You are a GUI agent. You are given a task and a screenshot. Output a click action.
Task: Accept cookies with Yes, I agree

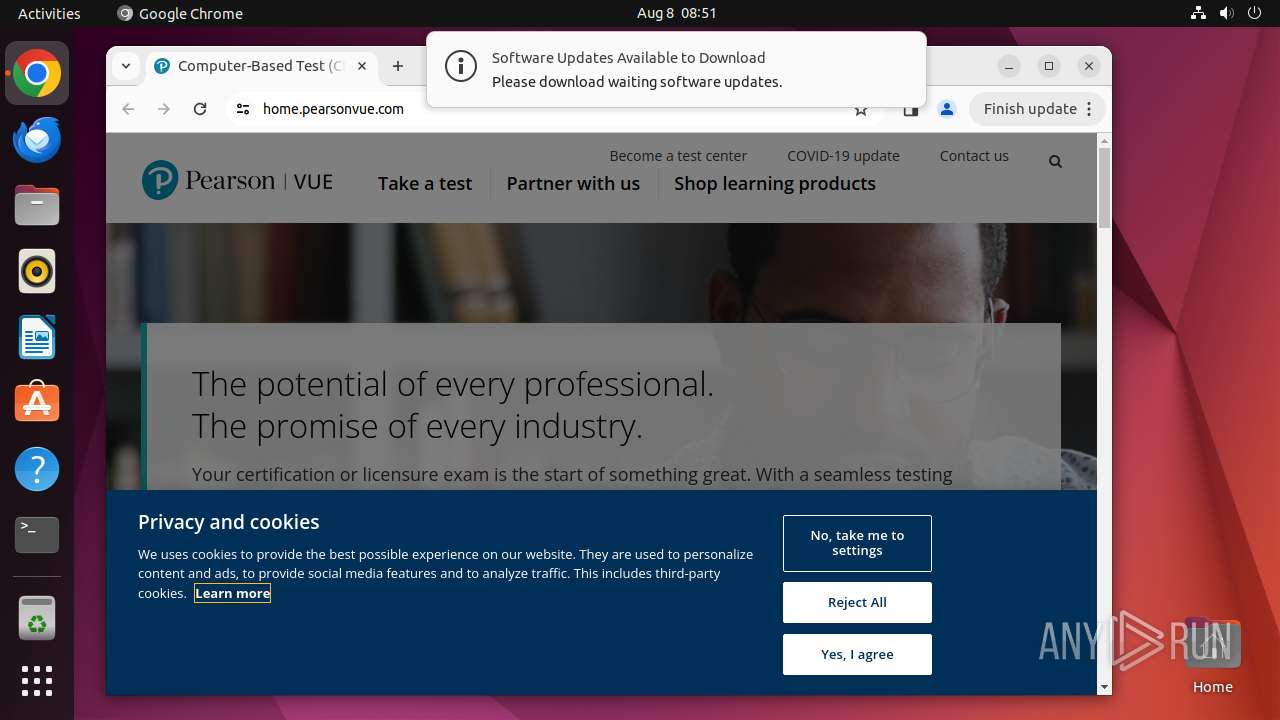pos(857,654)
